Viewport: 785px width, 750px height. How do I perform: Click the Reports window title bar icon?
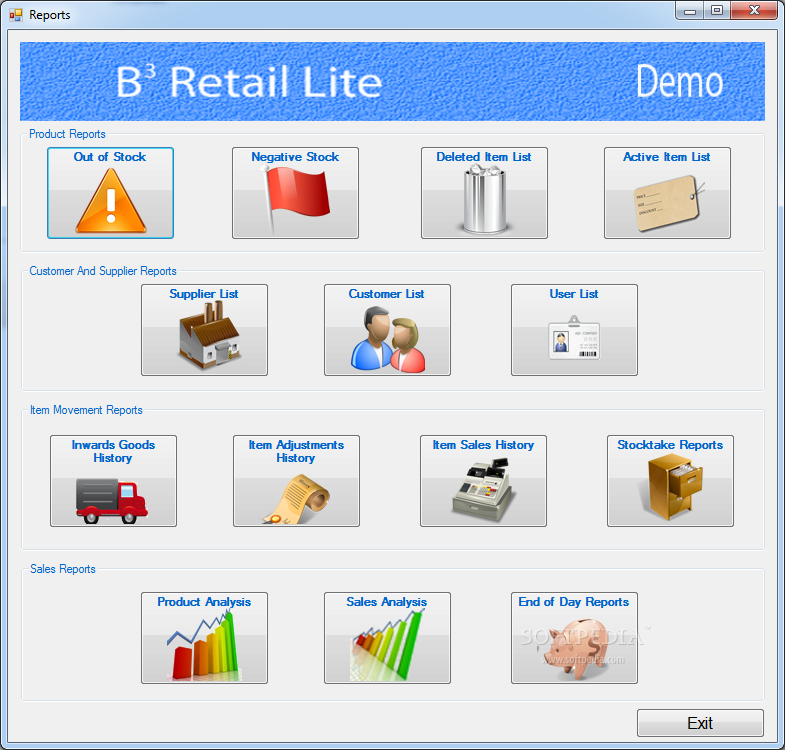pos(16,15)
